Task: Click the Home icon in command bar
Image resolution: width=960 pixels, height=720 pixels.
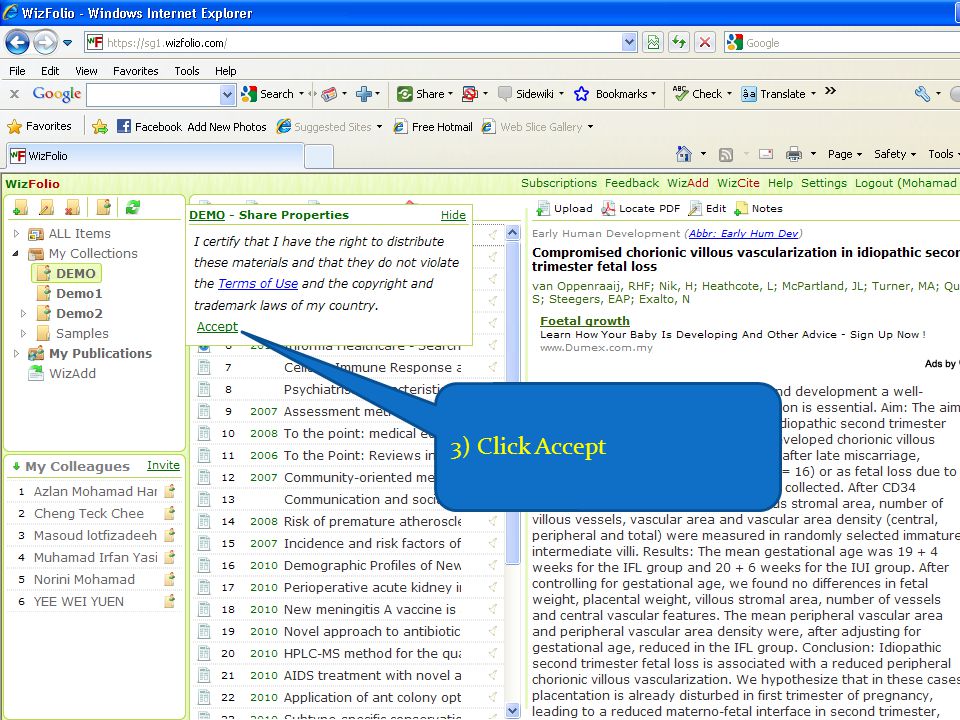Action: [684, 154]
